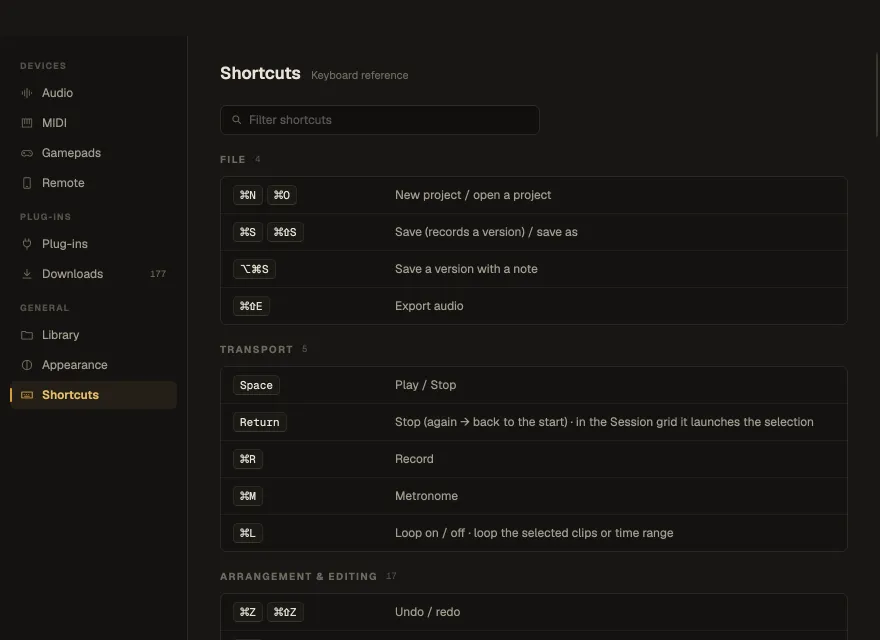Click the MIDI keyboard icon
This screenshot has height=640, width=880.
point(26,123)
